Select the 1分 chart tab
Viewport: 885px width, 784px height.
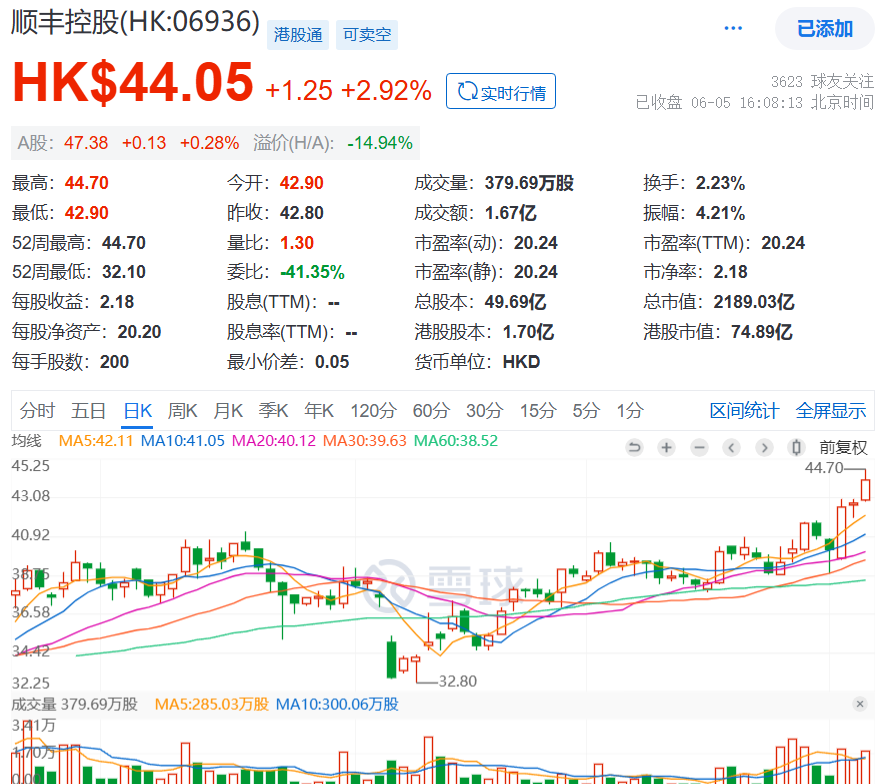tap(630, 411)
